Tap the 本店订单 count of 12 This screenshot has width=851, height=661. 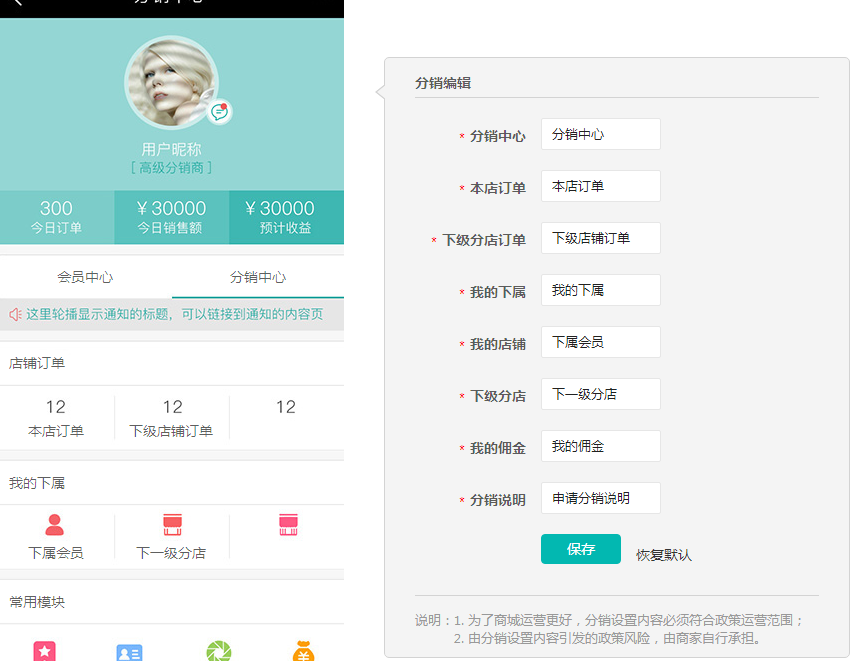(x=56, y=407)
